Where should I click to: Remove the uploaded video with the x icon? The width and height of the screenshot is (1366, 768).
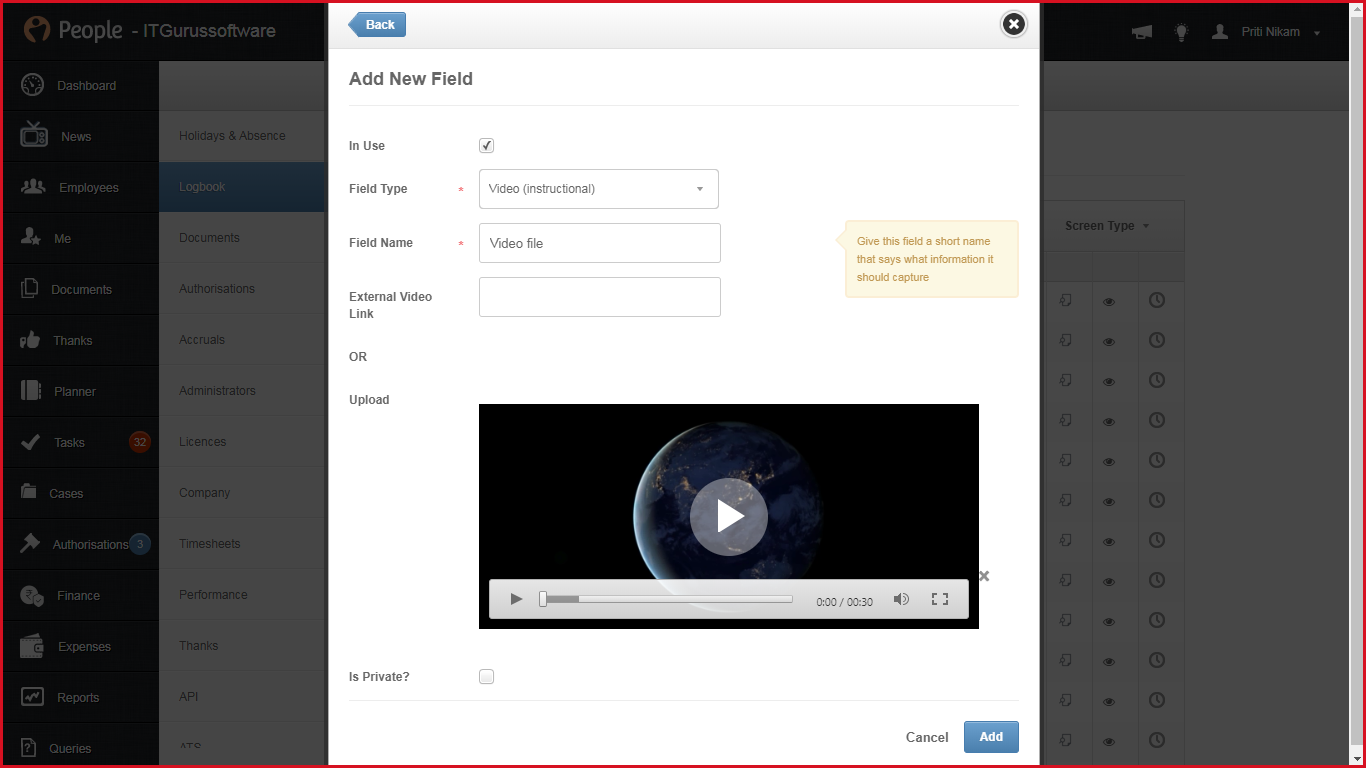coord(984,576)
